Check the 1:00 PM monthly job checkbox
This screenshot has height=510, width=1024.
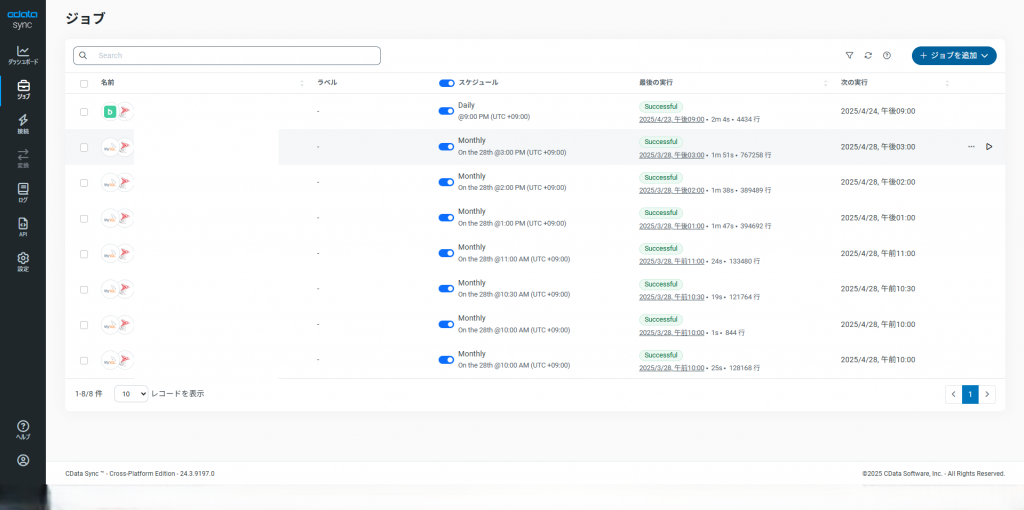[84, 218]
